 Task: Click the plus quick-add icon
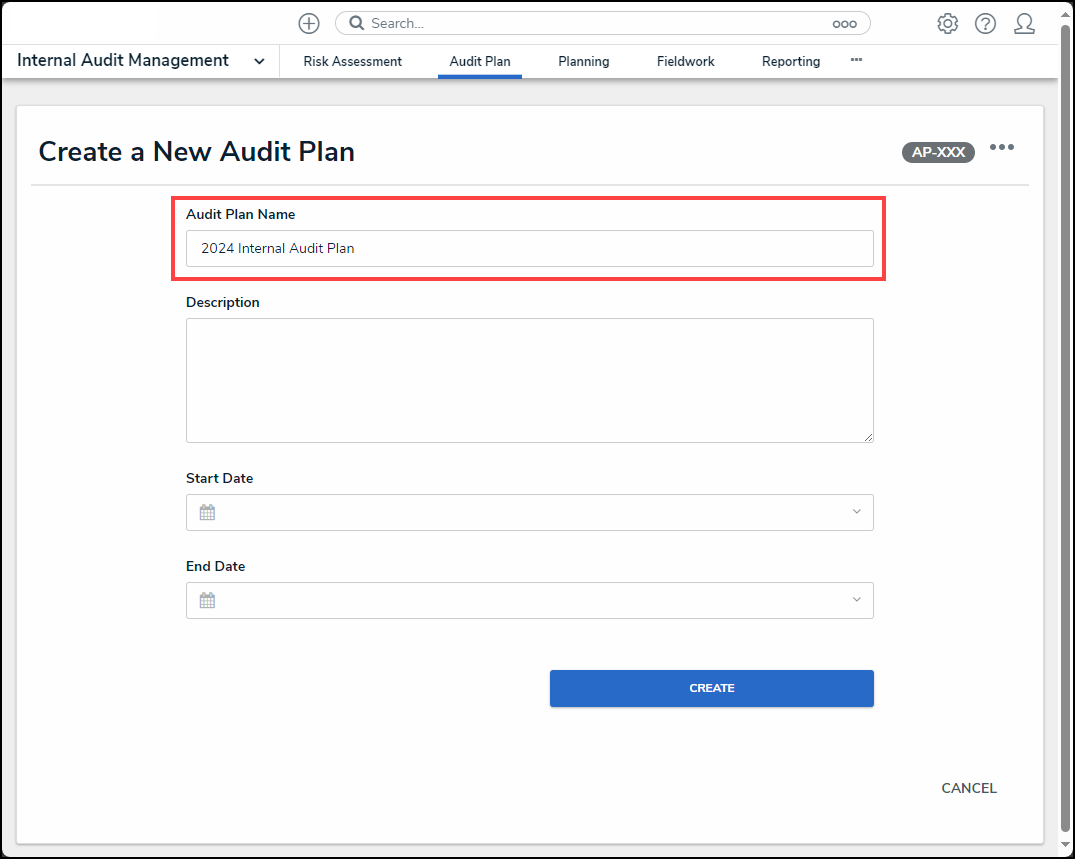click(309, 24)
